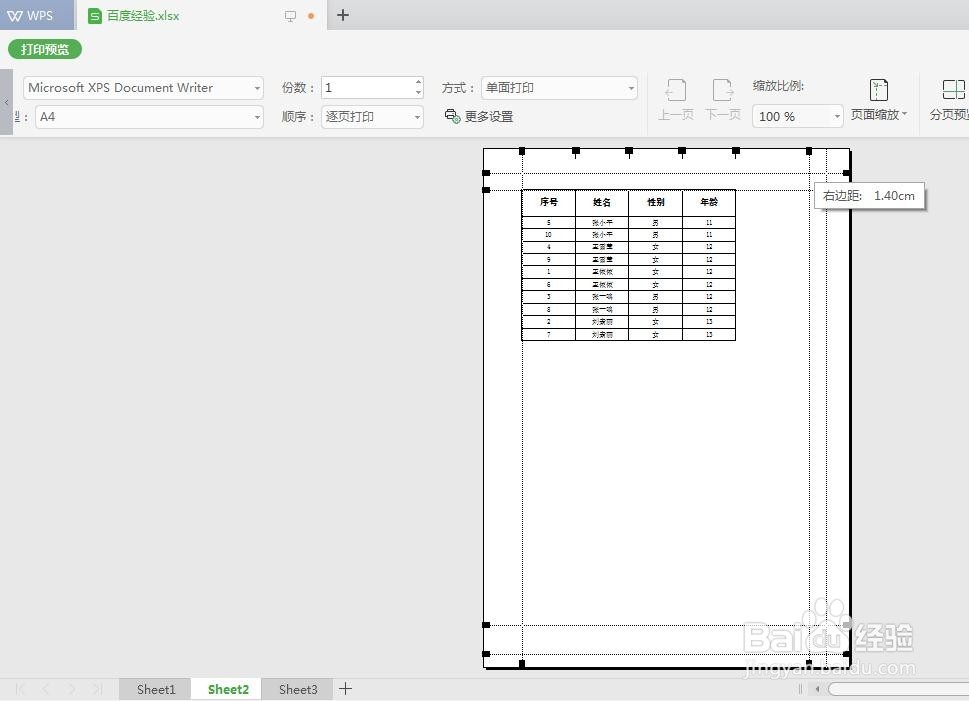Open the 逐页打印 print order dropdown
The height and width of the screenshot is (701, 969).
tap(419, 116)
